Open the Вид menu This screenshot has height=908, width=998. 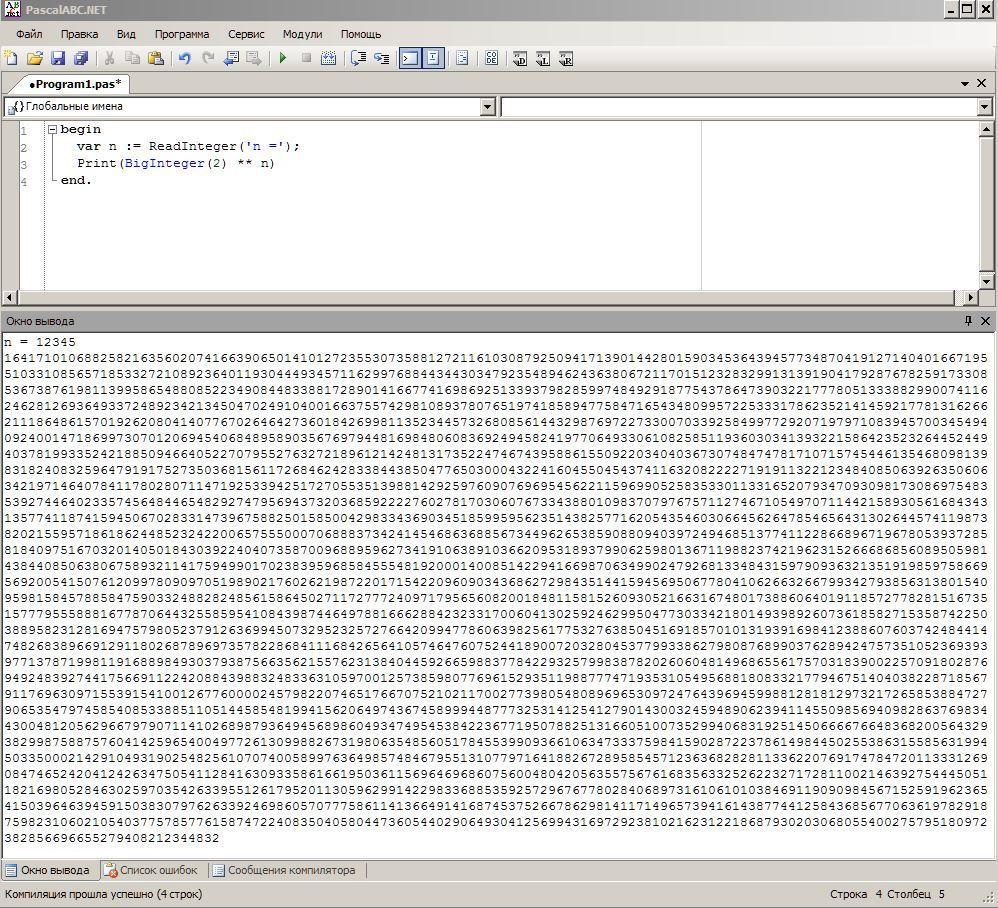tap(126, 34)
